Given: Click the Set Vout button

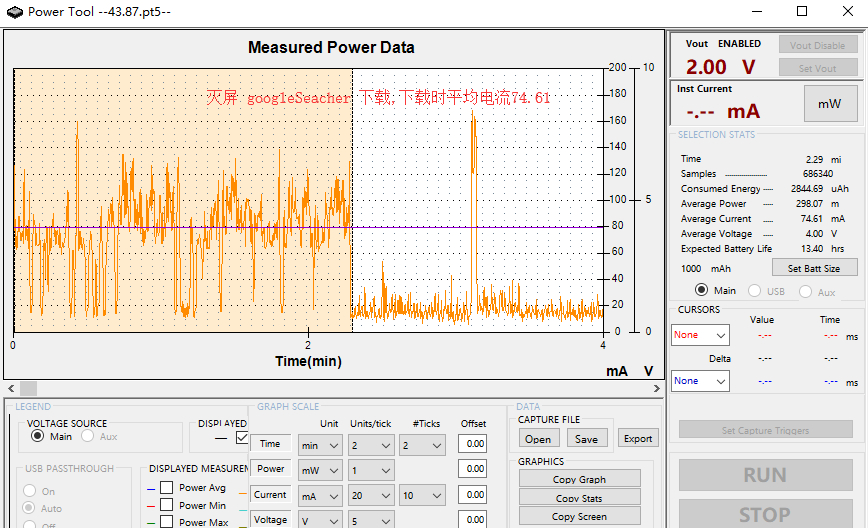Looking at the screenshot, I should [818, 68].
